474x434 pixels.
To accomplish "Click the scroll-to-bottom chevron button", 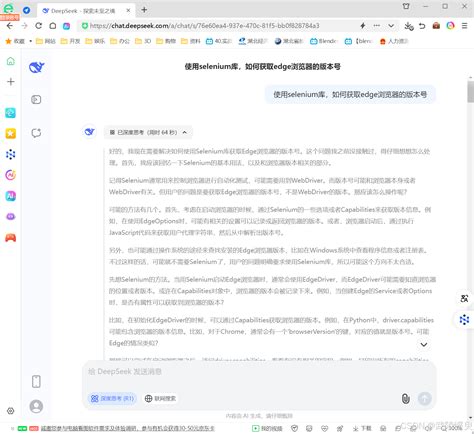I will click(x=424, y=345).
